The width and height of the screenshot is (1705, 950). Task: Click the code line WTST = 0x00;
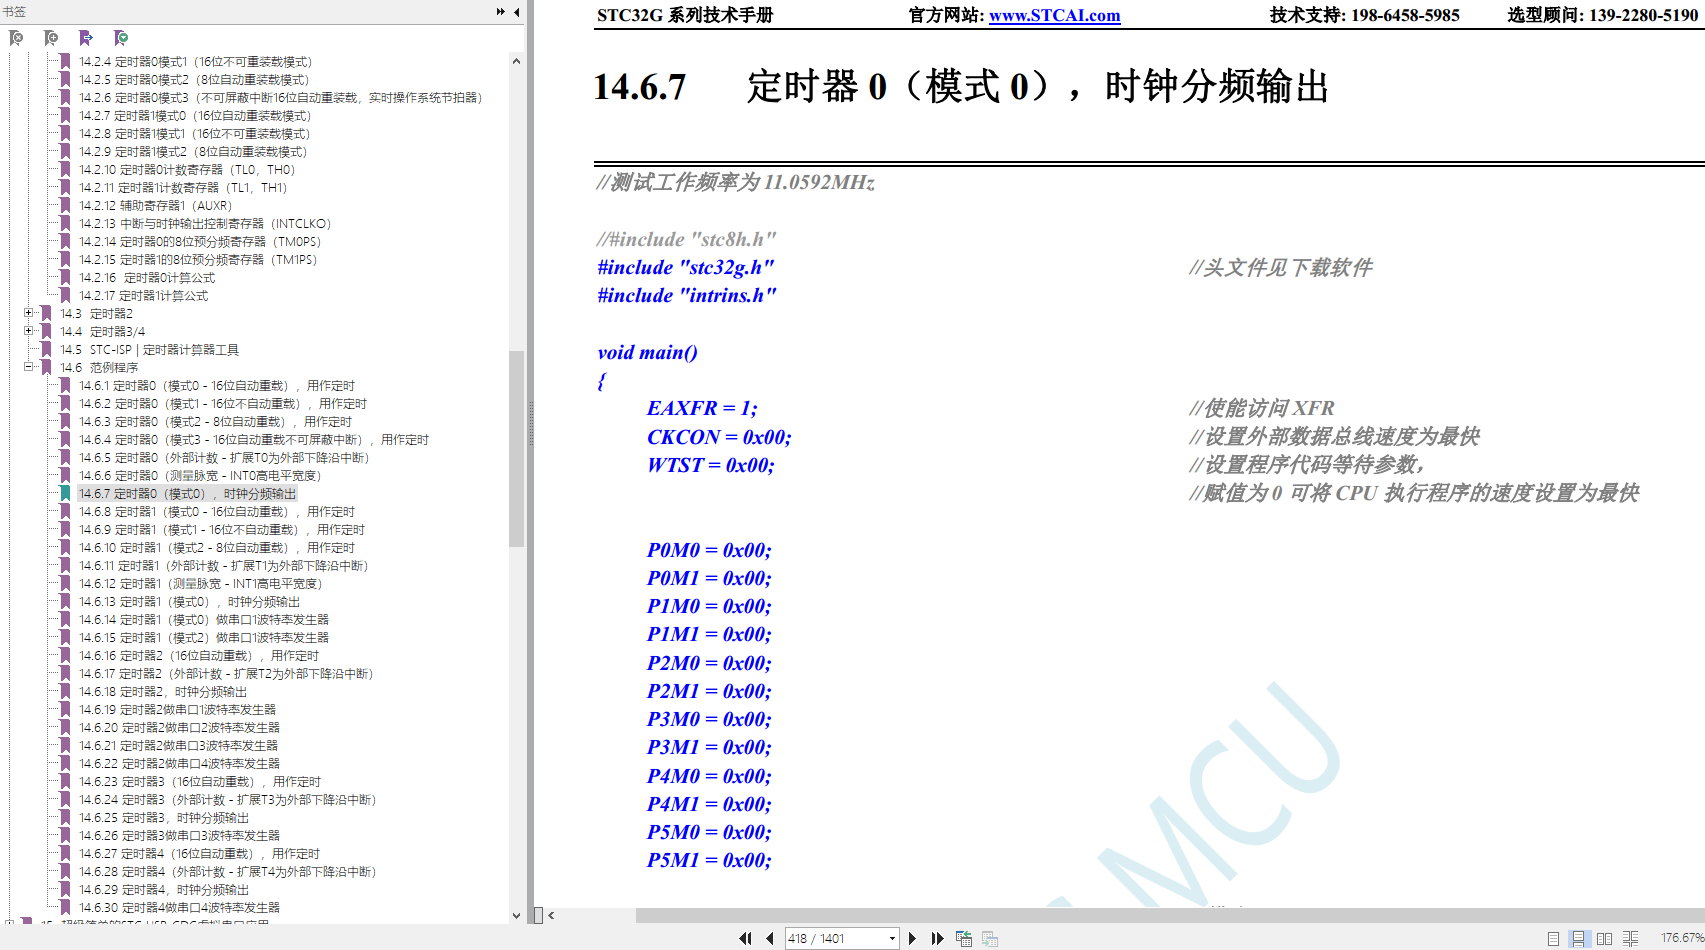coord(711,465)
